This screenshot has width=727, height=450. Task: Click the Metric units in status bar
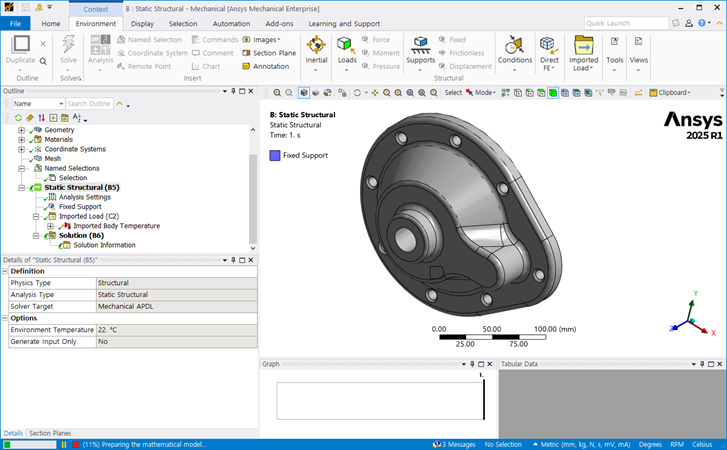click(x=581, y=444)
